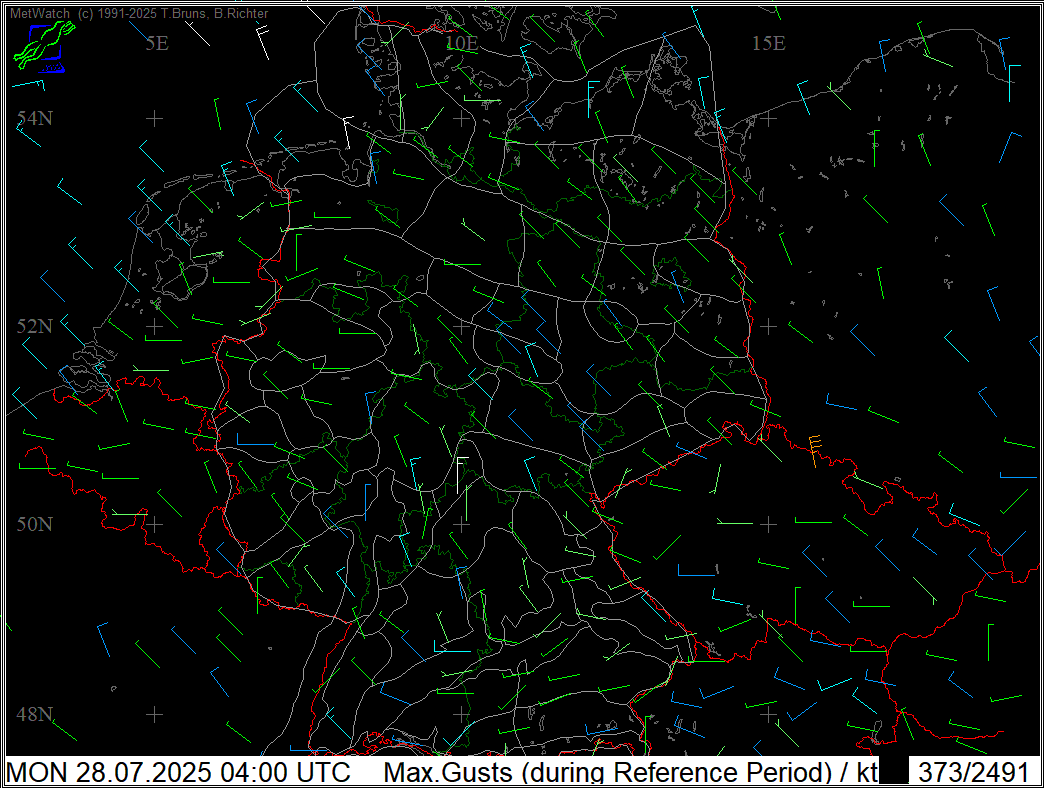Select the 10E longitude label
The image size is (1044, 788).
coord(461,43)
